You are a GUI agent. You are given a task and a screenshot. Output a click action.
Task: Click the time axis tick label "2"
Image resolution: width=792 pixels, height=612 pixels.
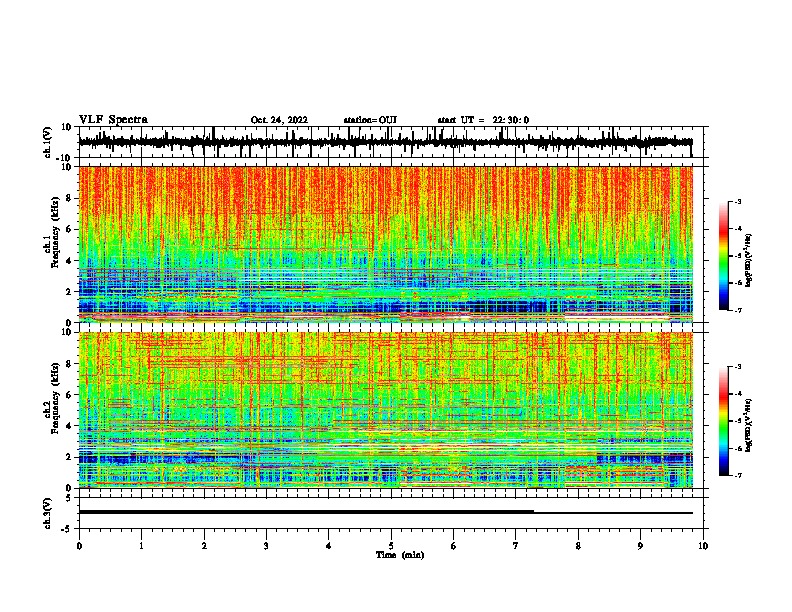click(204, 546)
